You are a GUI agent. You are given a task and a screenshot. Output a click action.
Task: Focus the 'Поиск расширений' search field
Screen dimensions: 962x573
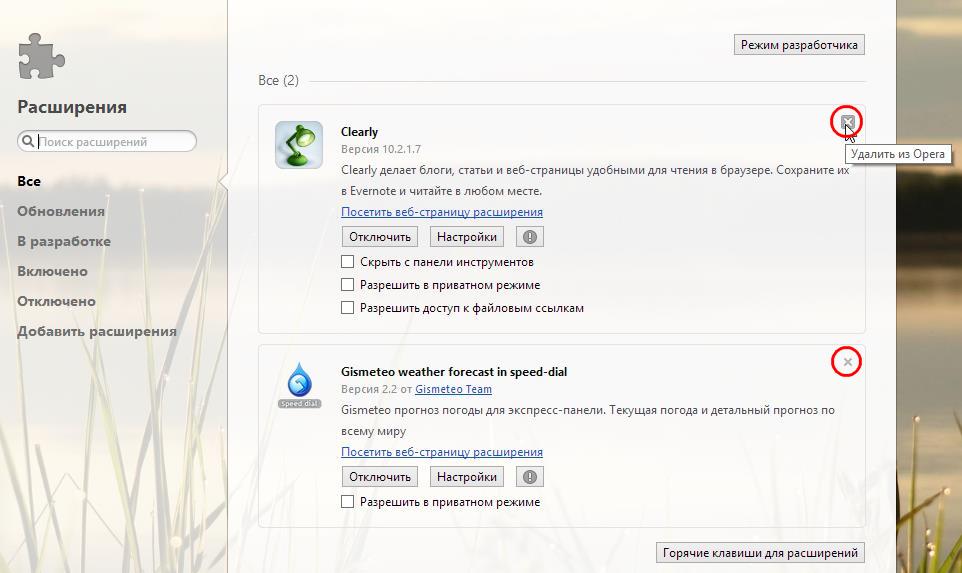tap(107, 141)
